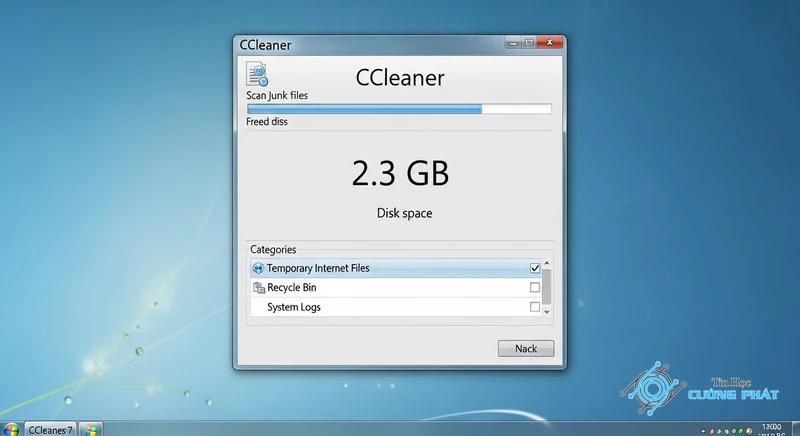Click the taskbar clock
The height and width of the screenshot is (436, 800).
tap(771, 430)
